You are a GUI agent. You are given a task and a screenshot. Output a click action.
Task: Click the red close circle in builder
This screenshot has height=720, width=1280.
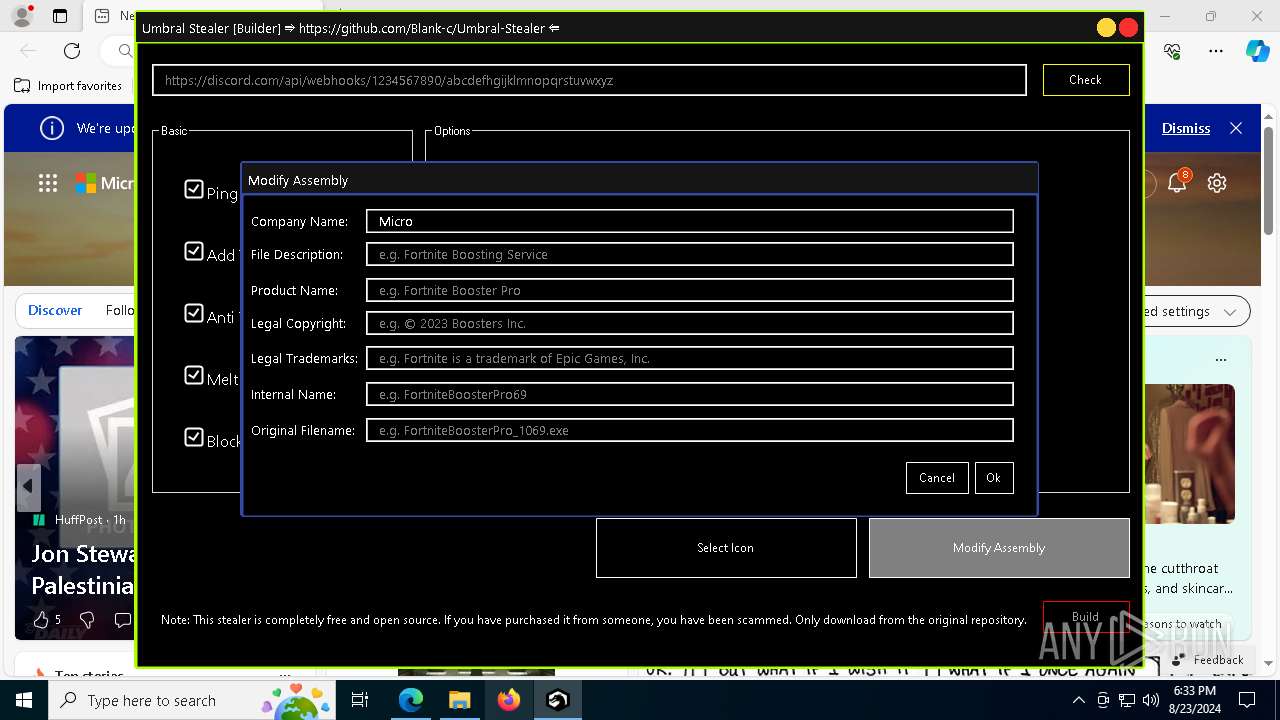[1129, 28]
